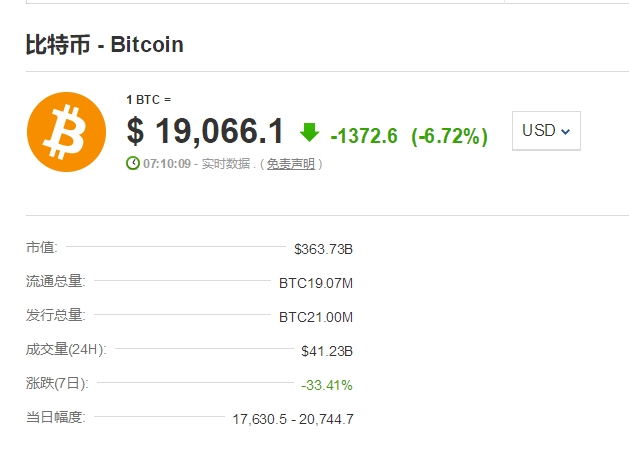Click the 市值 market cap label
This screenshot has height=457, width=629.
tap(42, 246)
